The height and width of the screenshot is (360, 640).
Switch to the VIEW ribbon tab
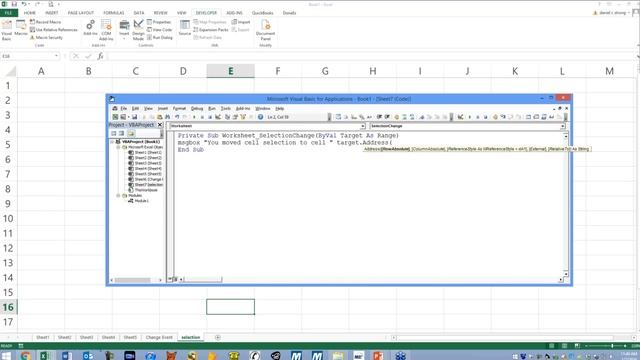pyautogui.click(x=182, y=13)
